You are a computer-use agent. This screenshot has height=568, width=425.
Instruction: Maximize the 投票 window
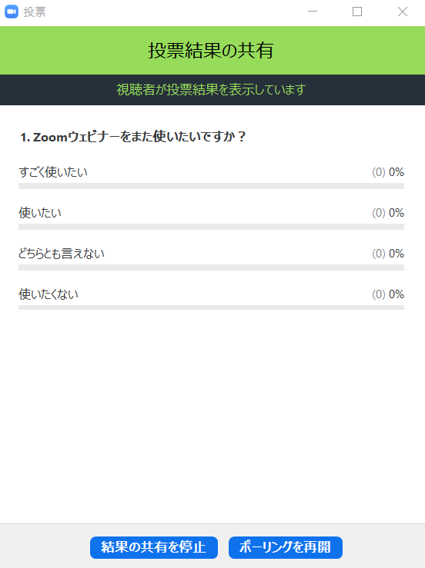point(357,12)
